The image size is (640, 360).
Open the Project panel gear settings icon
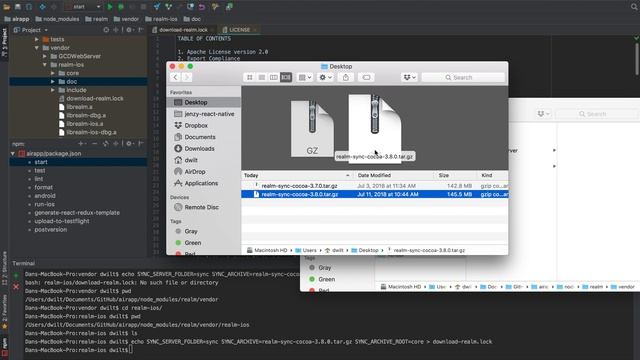(x=129, y=30)
